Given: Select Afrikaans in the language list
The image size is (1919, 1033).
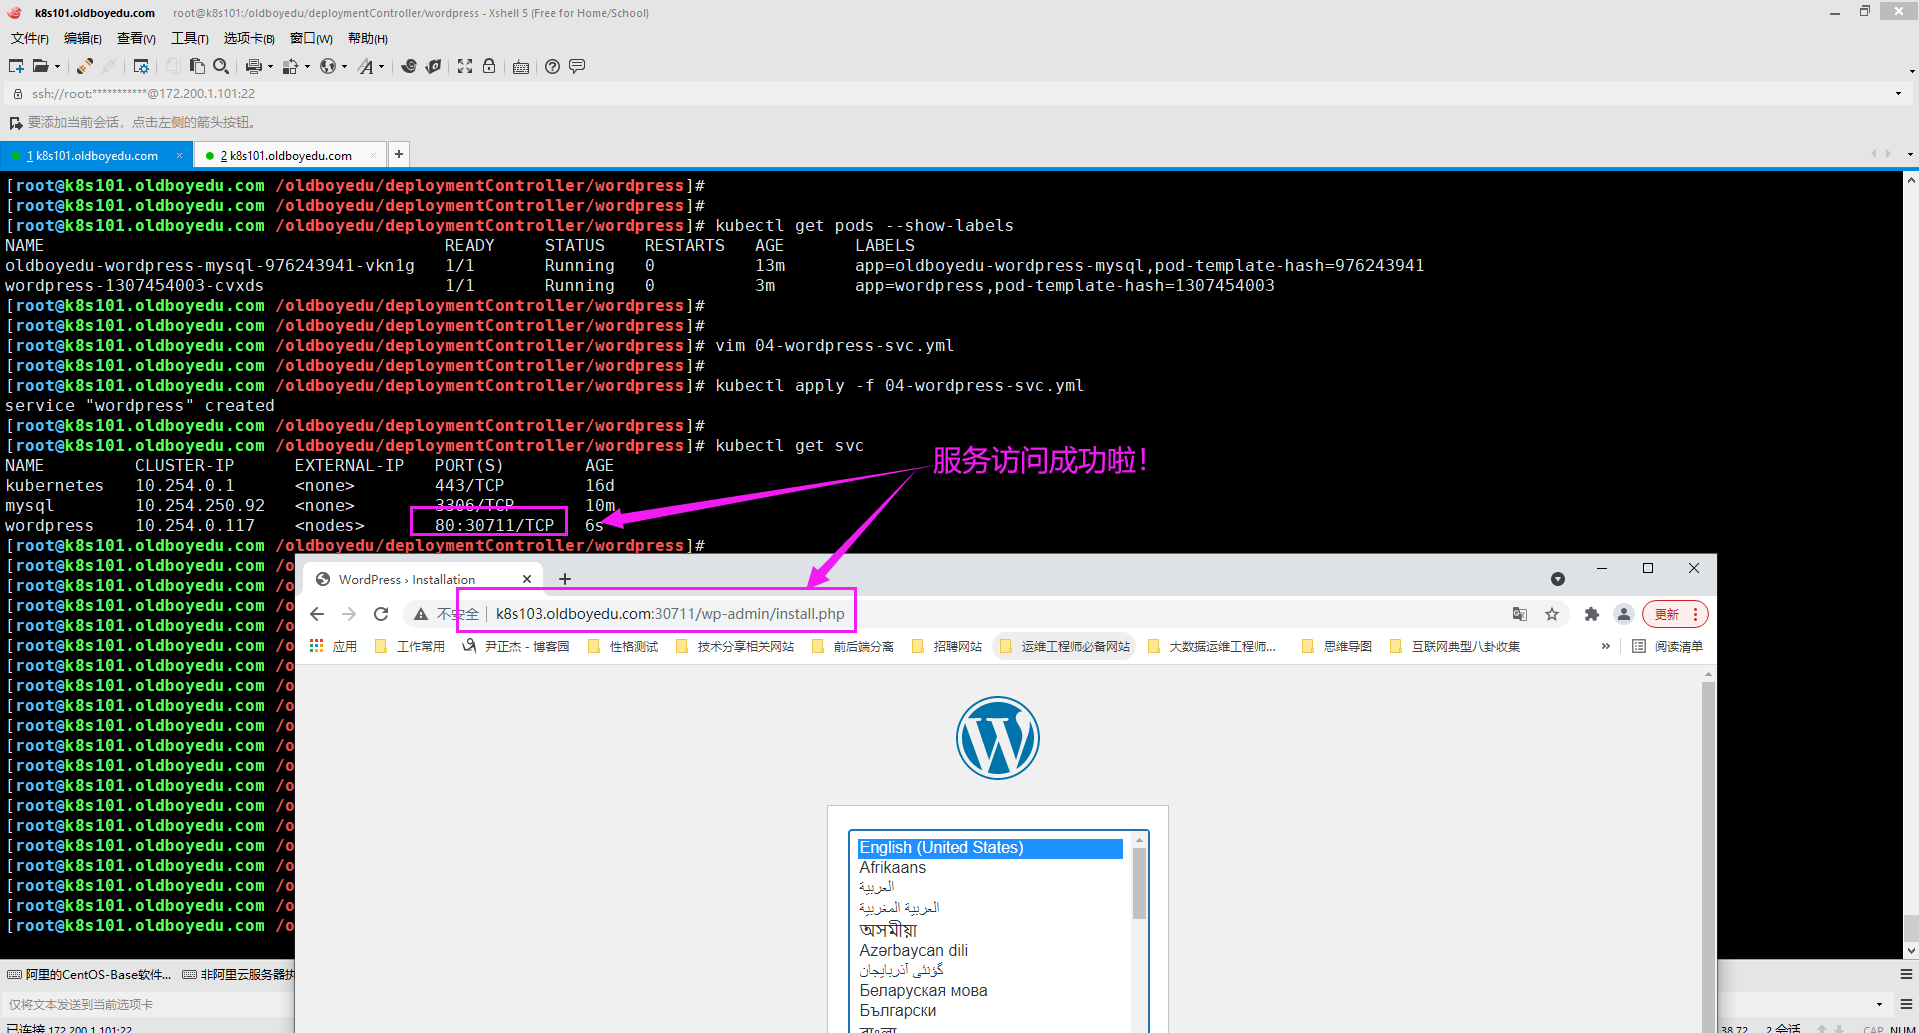Looking at the screenshot, I should click(x=892, y=868).
